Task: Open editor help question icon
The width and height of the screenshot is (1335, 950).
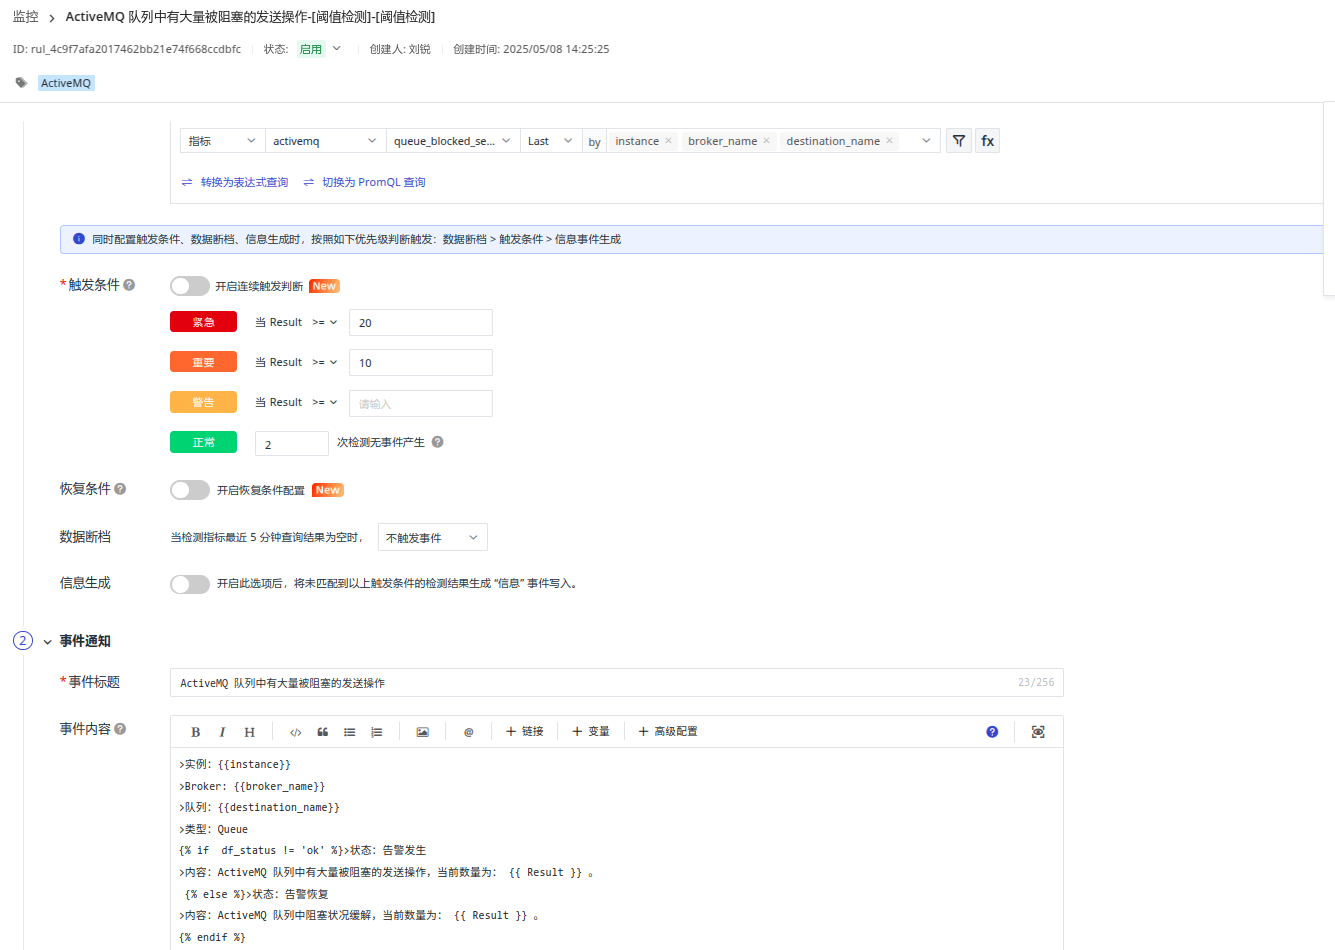Action: 992,732
